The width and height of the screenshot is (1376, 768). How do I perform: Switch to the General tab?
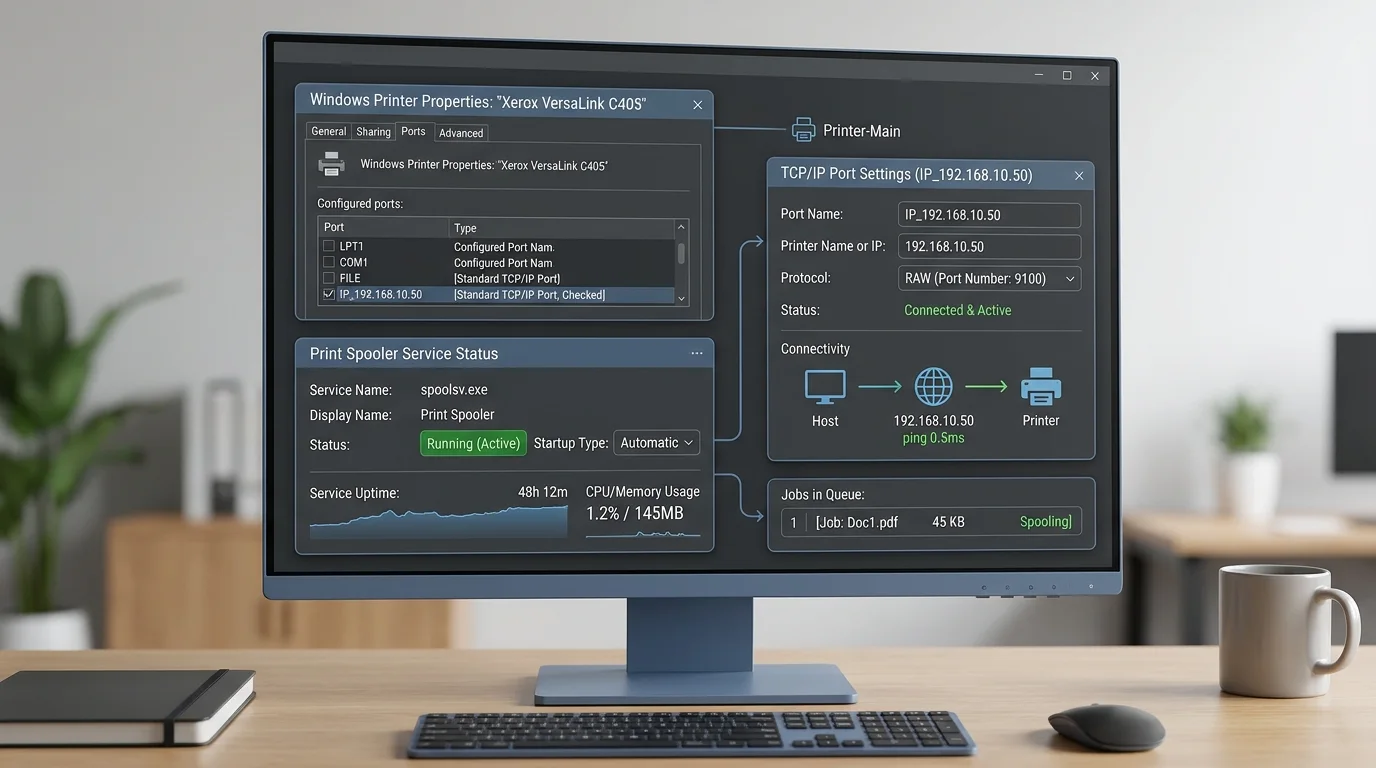(x=328, y=132)
